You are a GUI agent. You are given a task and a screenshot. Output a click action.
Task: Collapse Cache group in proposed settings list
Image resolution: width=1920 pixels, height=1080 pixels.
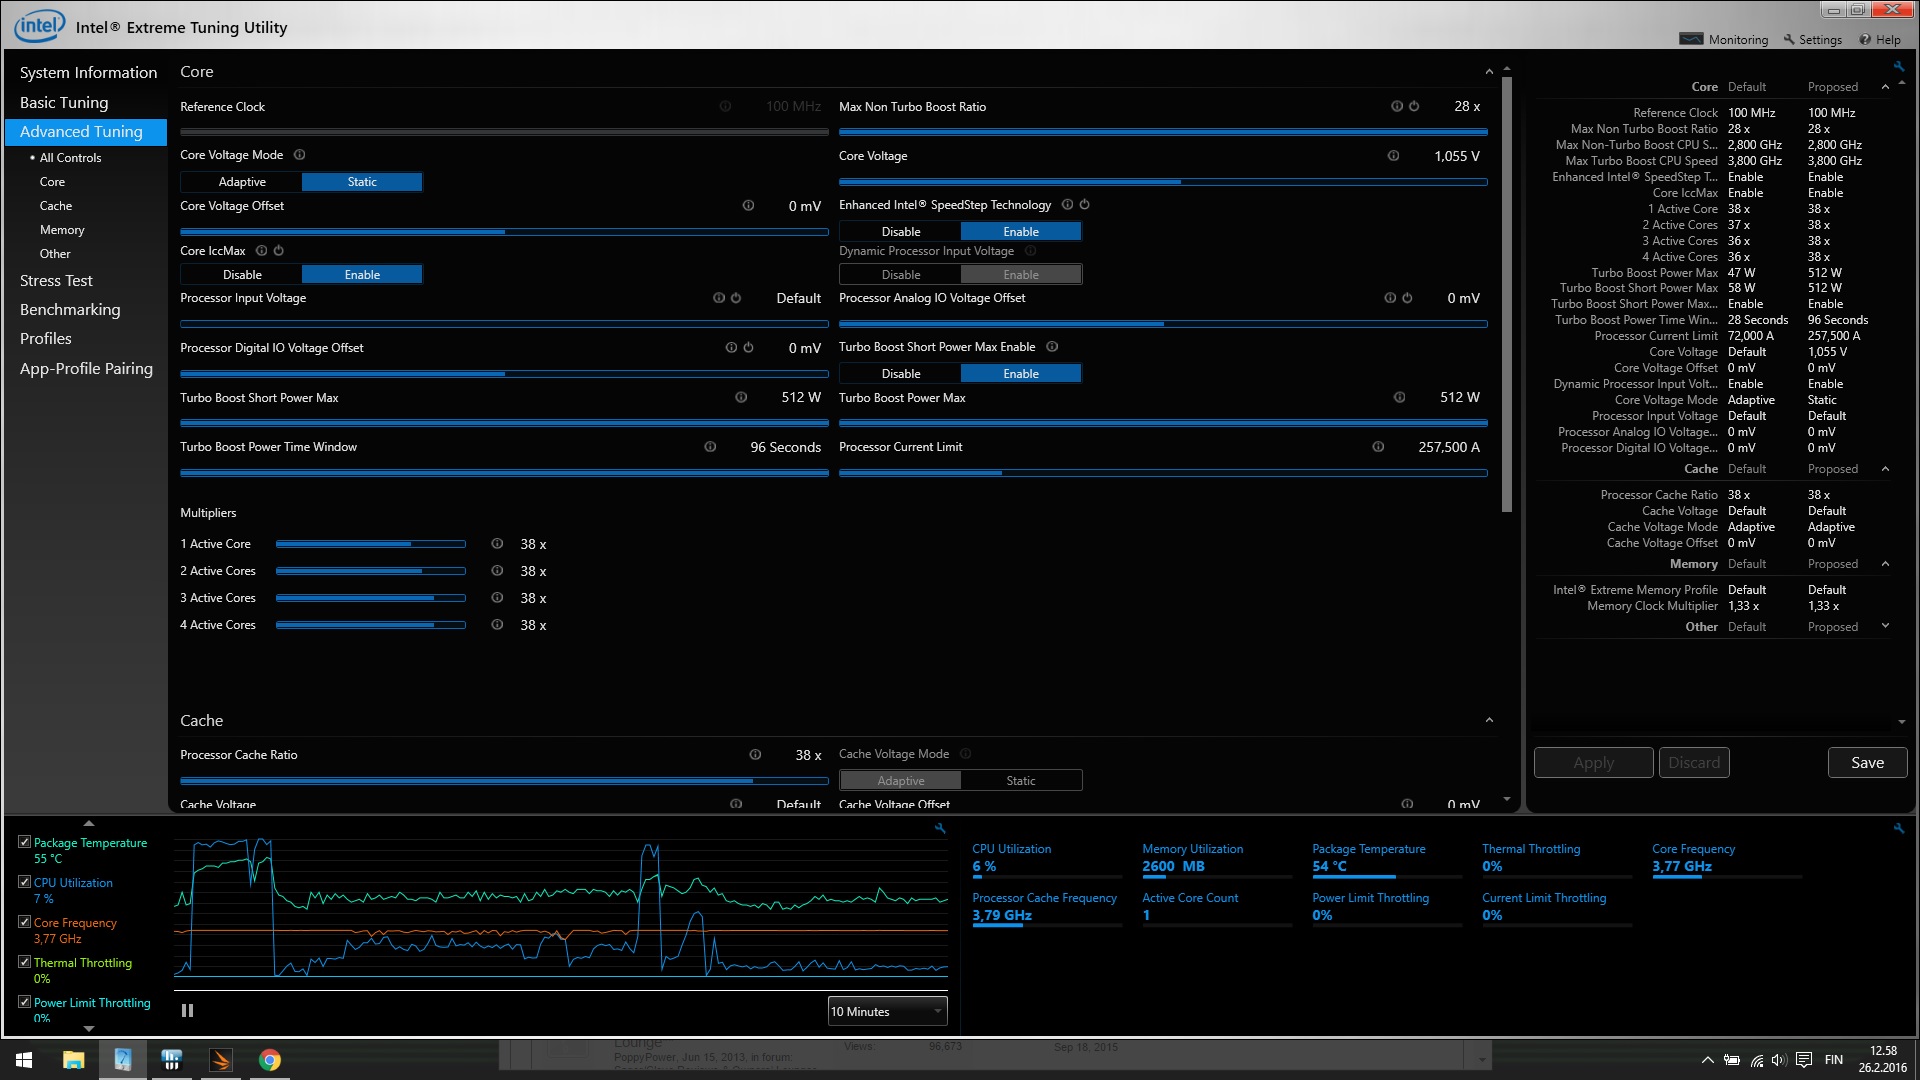click(1885, 469)
